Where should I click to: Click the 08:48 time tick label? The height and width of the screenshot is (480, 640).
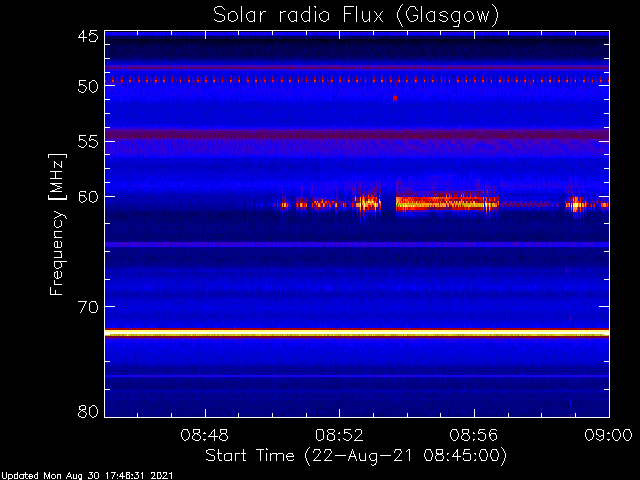(x=205, y=435)
